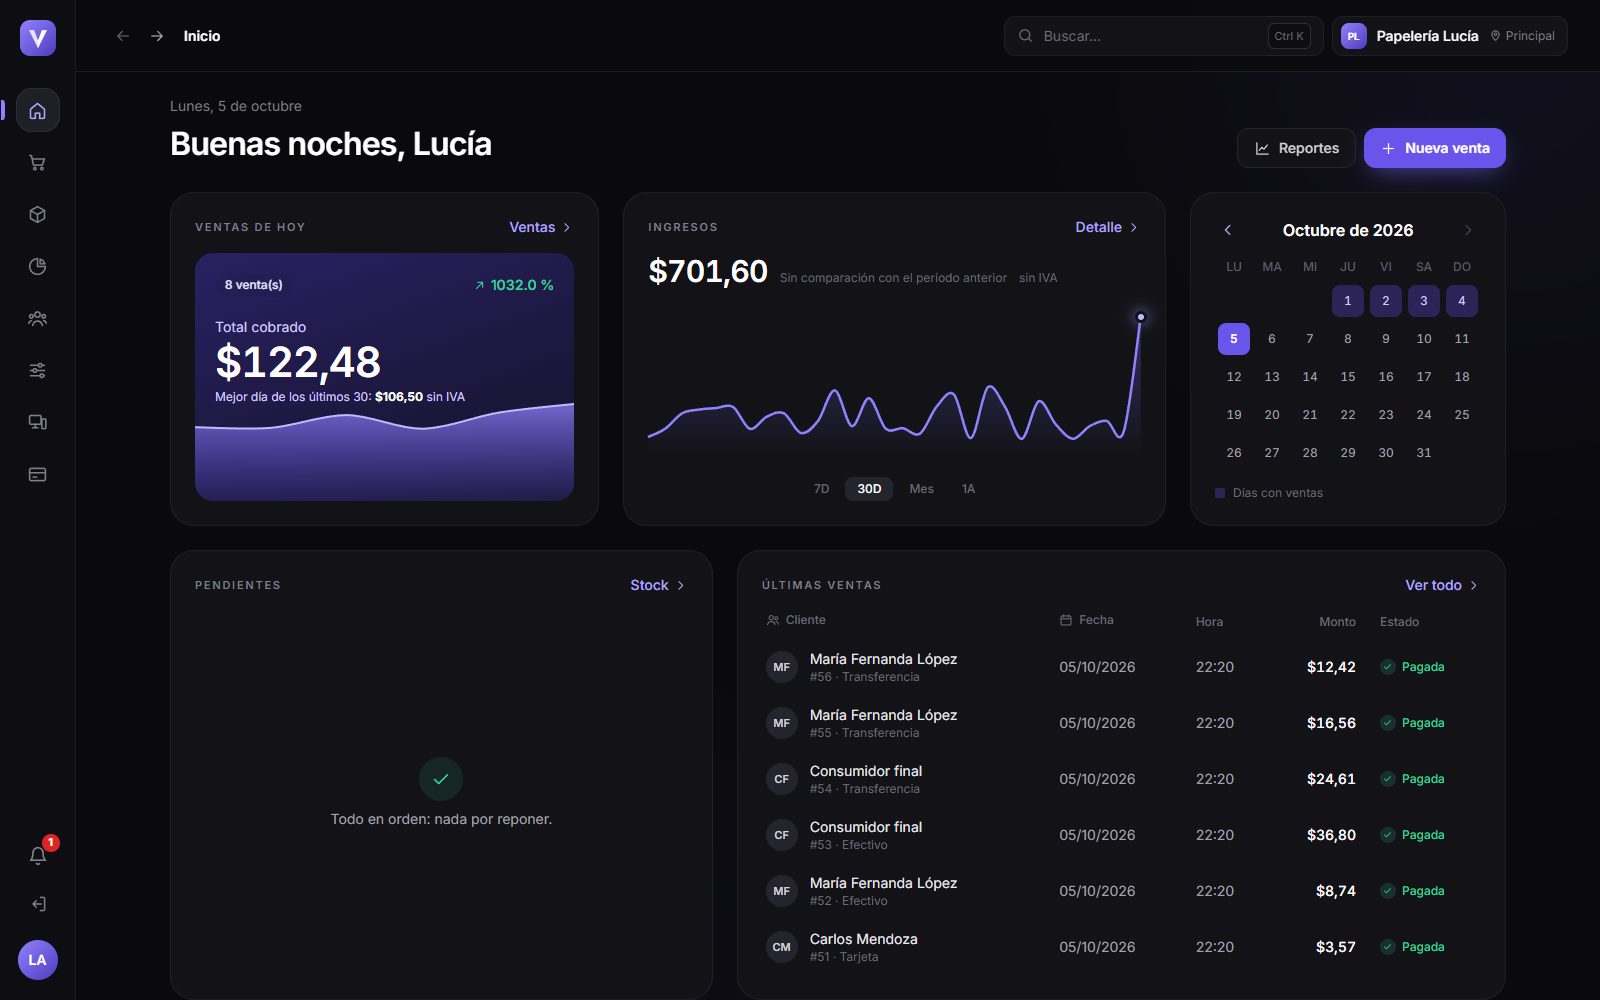This screenshot has width=1600, height=1000.
Task: Select day 5 in the calendar
Action: tap(1234, 339)
